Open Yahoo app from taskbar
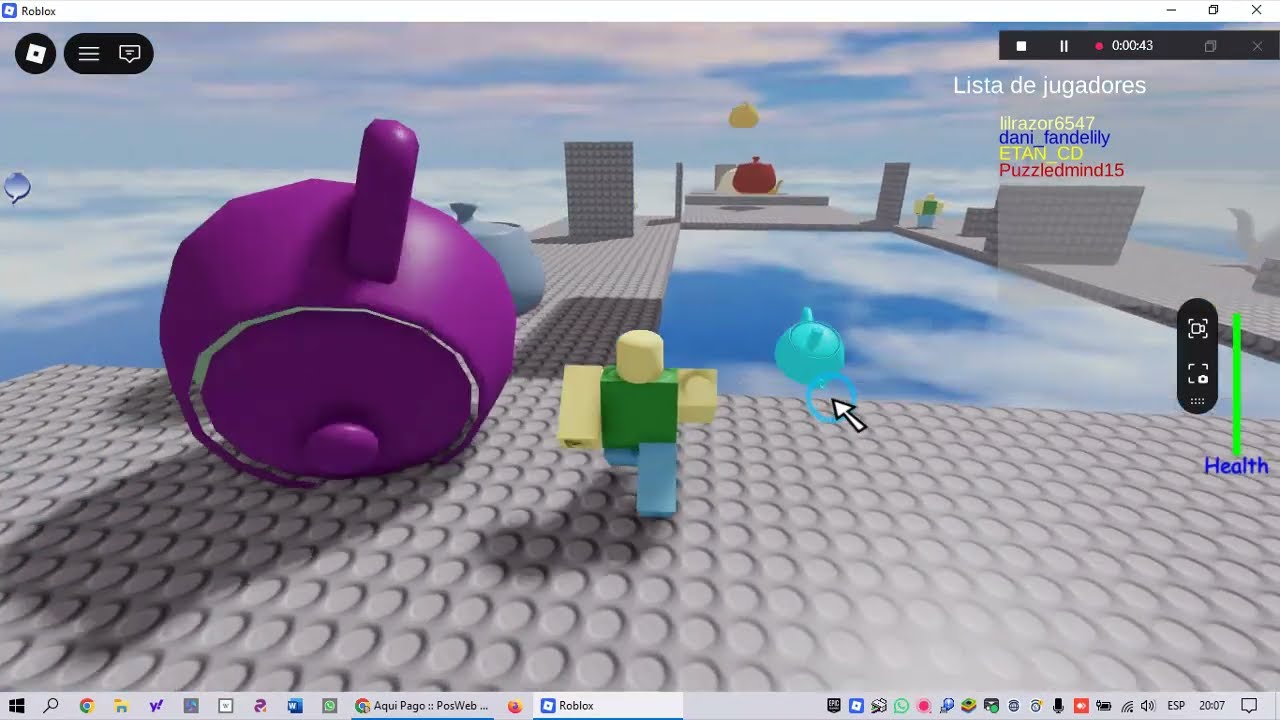This screenshot has width=1280, height=720. [156, 706]
